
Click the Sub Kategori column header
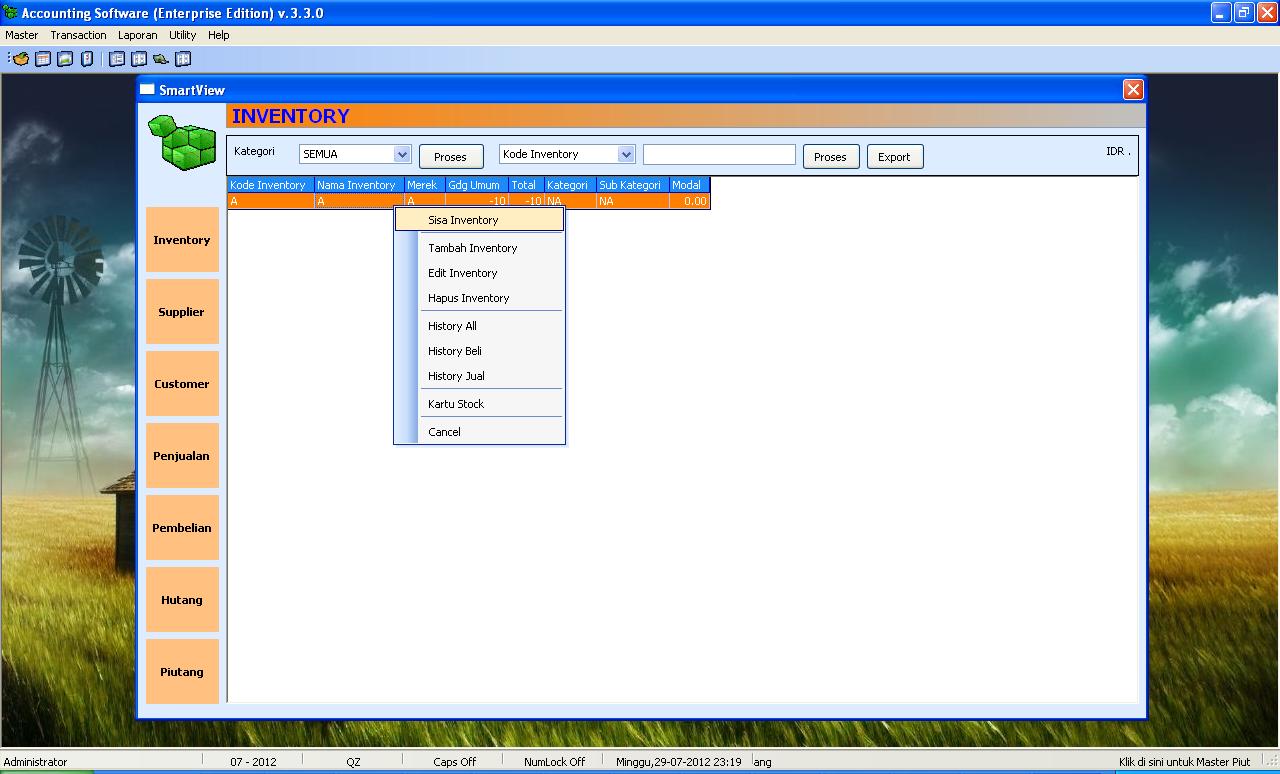633,185
